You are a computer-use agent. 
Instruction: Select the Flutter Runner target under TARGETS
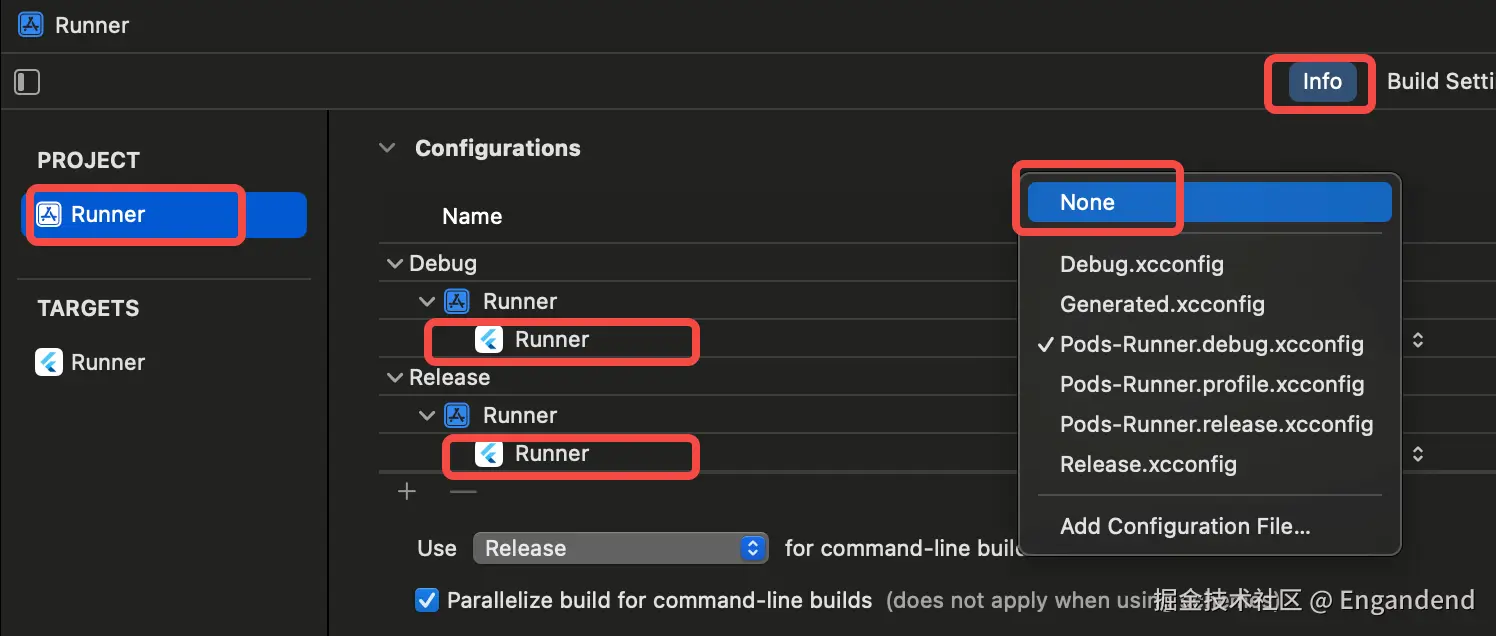49,362
